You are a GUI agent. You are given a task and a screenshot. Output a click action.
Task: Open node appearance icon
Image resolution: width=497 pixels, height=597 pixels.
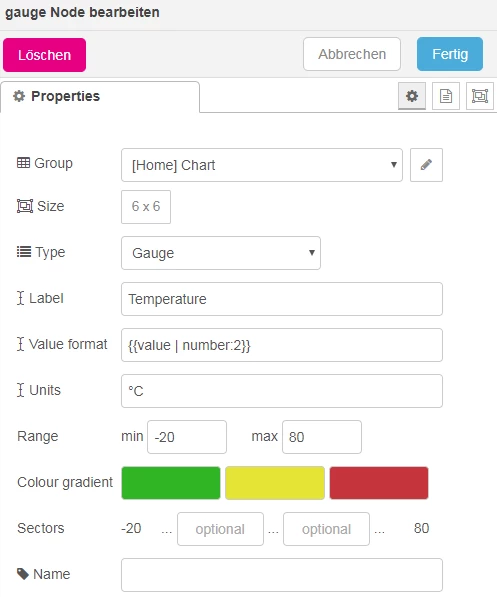pyautogui.click(x=480, y=96)
